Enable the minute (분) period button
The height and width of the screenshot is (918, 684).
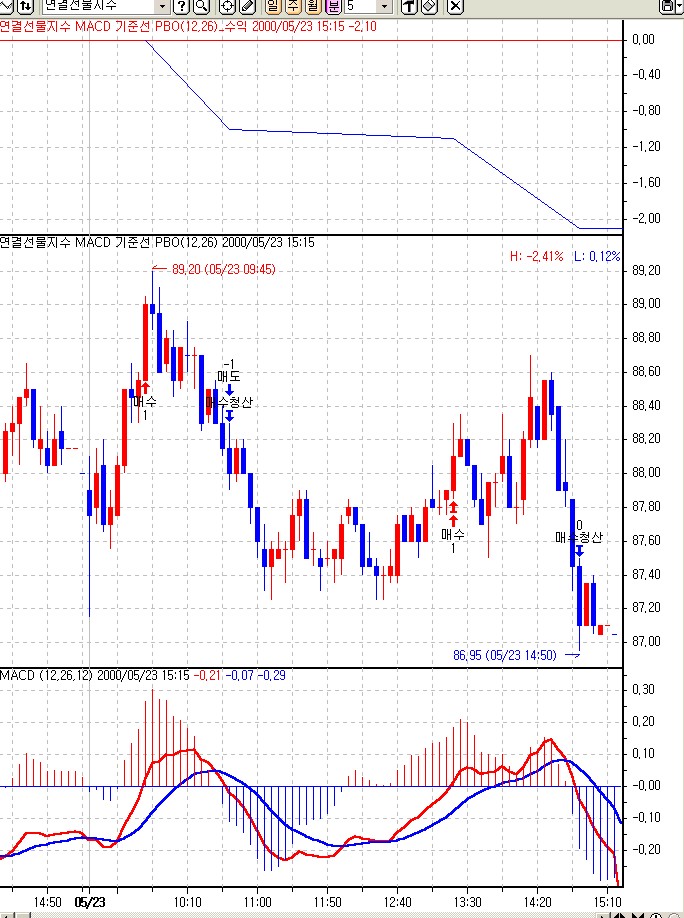tap(333, 6)
